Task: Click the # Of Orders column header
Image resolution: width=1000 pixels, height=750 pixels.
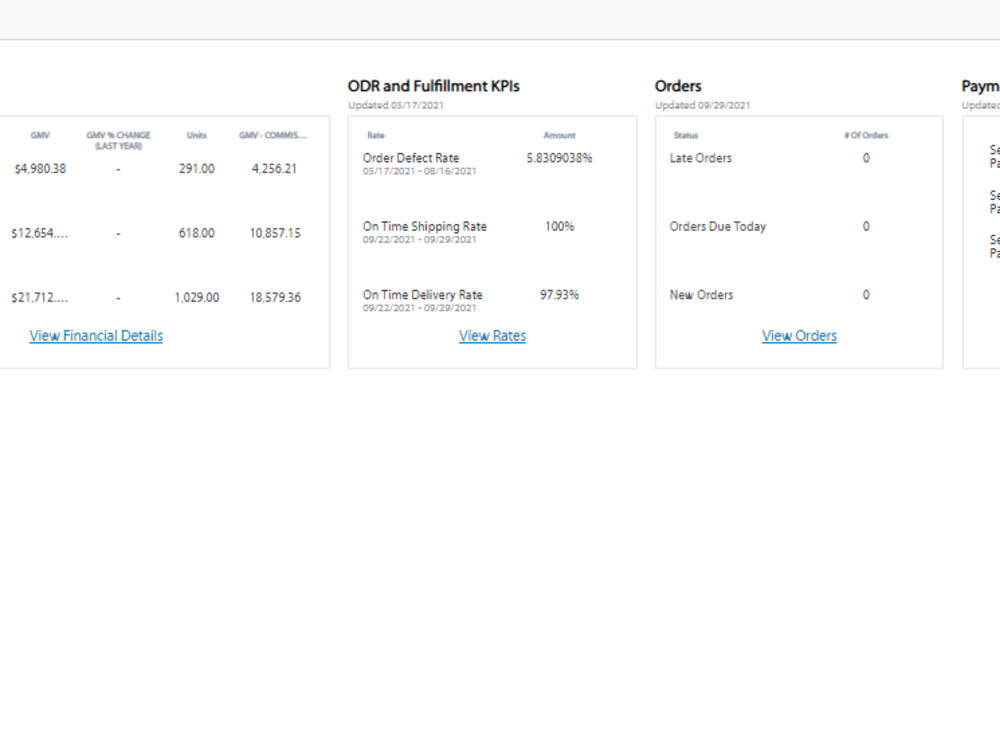Action: [866, 135]
